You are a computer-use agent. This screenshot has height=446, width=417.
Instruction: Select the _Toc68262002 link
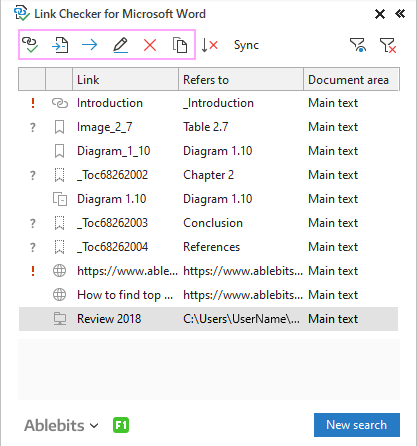(x=112, y=175)
